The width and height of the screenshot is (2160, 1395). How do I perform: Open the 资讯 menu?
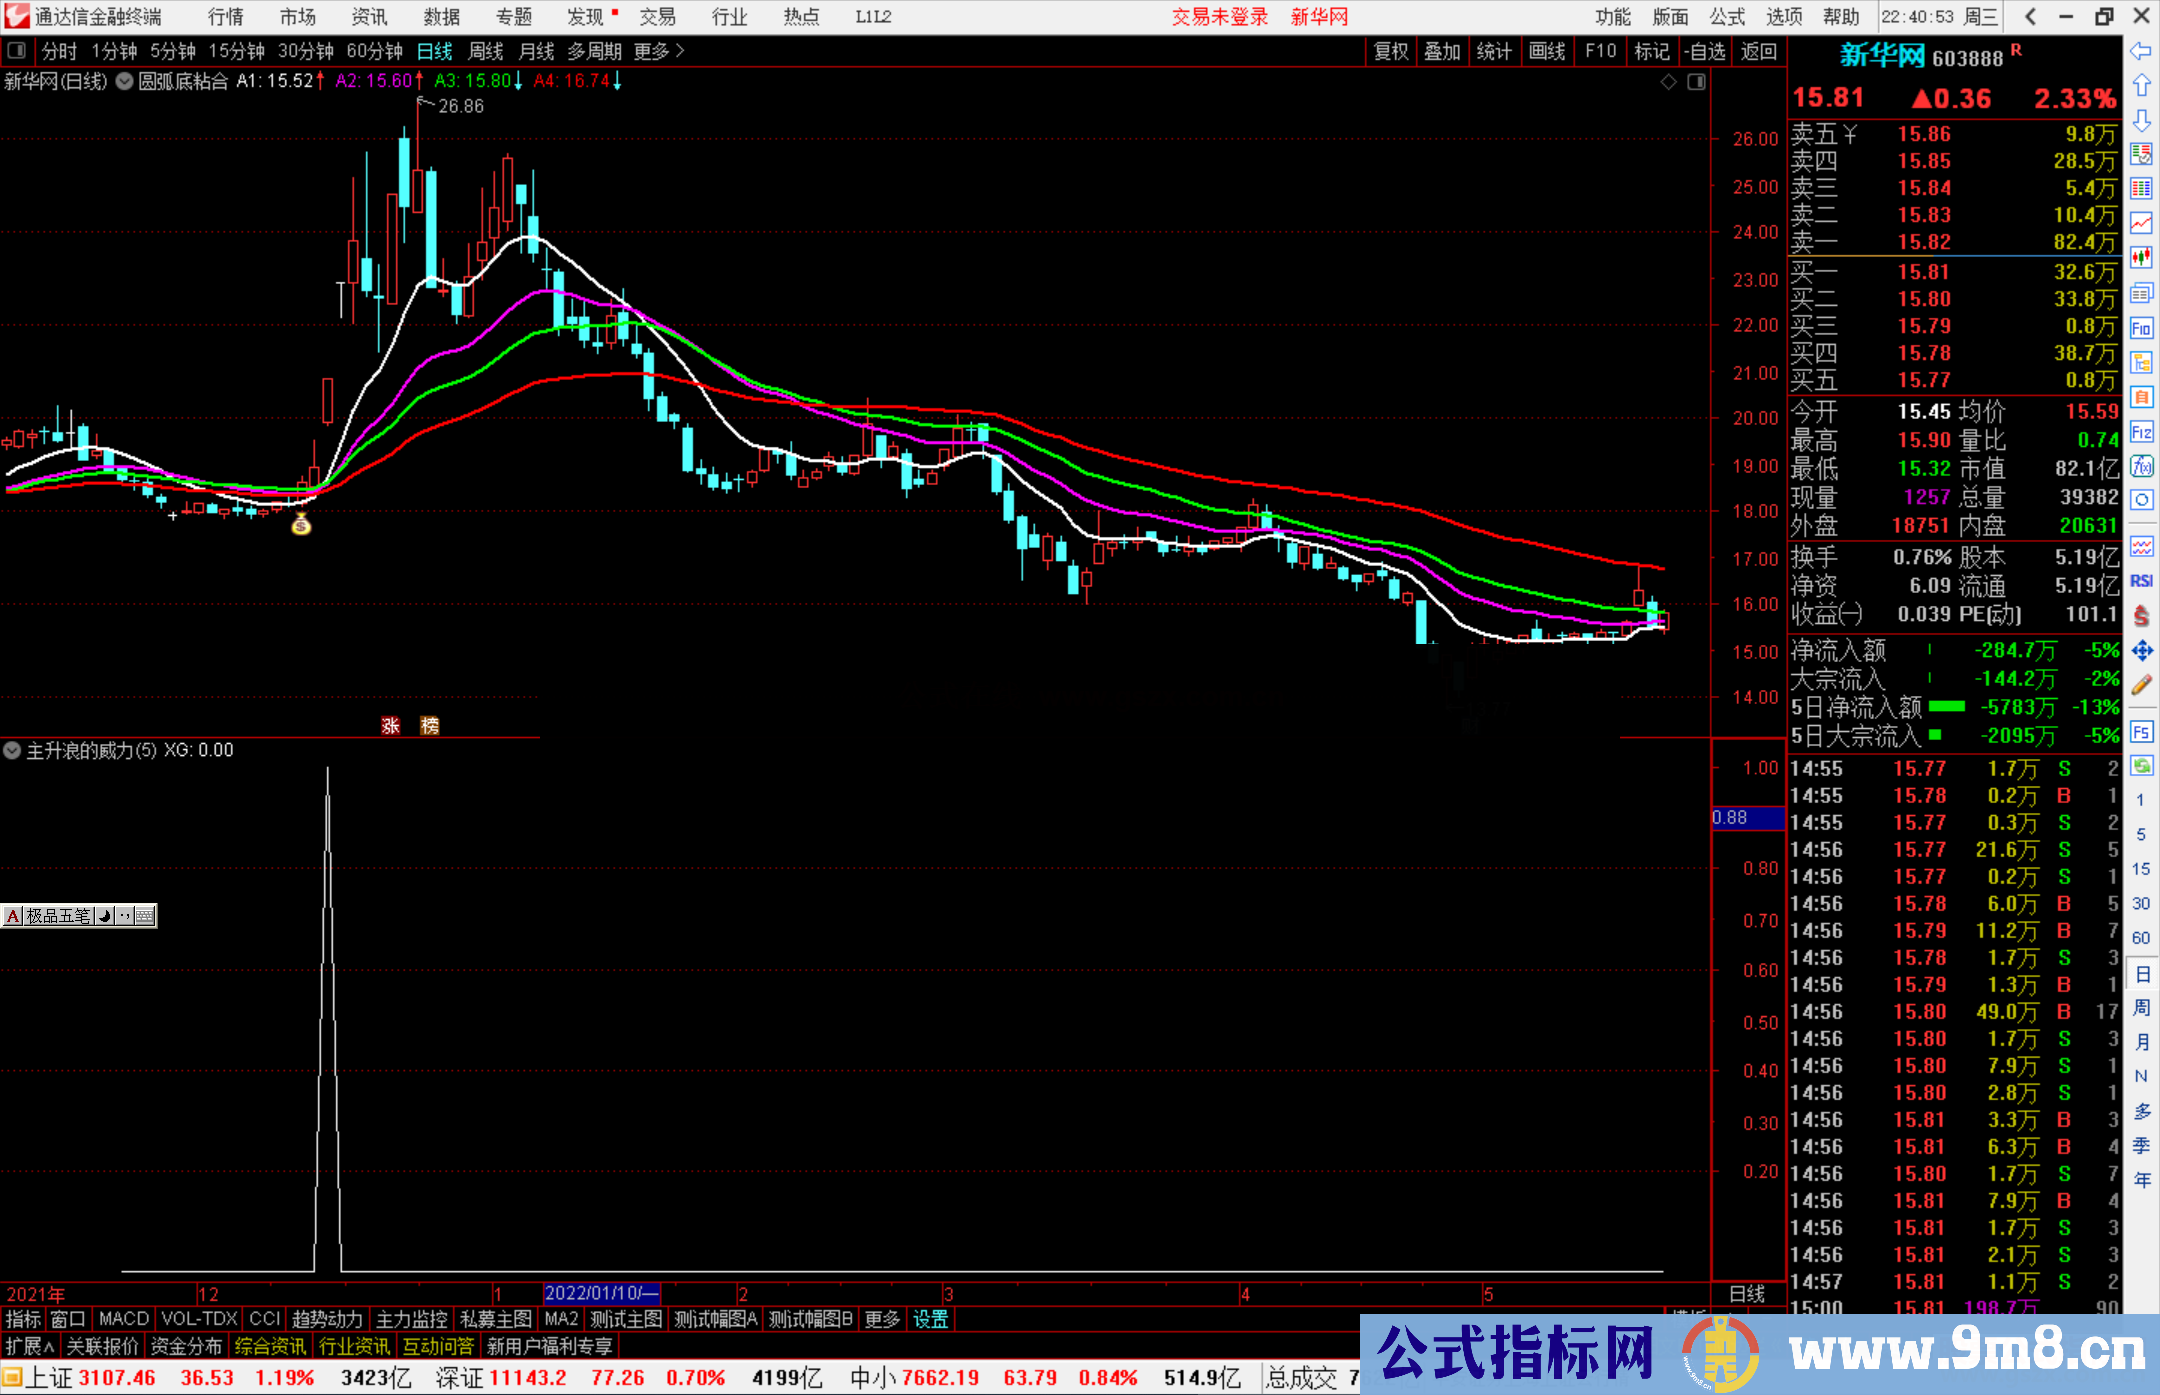370,17
